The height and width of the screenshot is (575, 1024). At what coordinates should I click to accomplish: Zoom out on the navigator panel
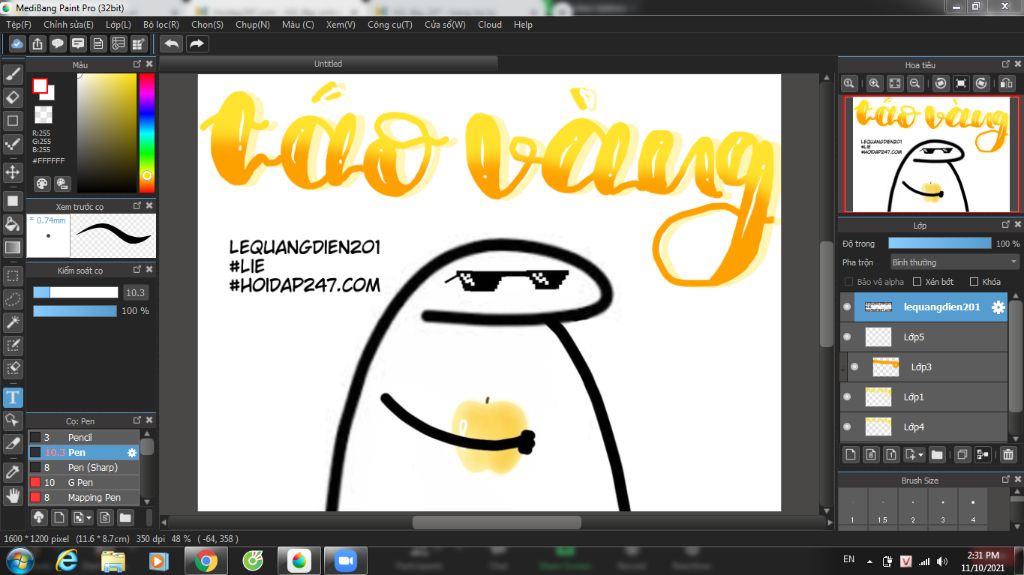(915, 83)
